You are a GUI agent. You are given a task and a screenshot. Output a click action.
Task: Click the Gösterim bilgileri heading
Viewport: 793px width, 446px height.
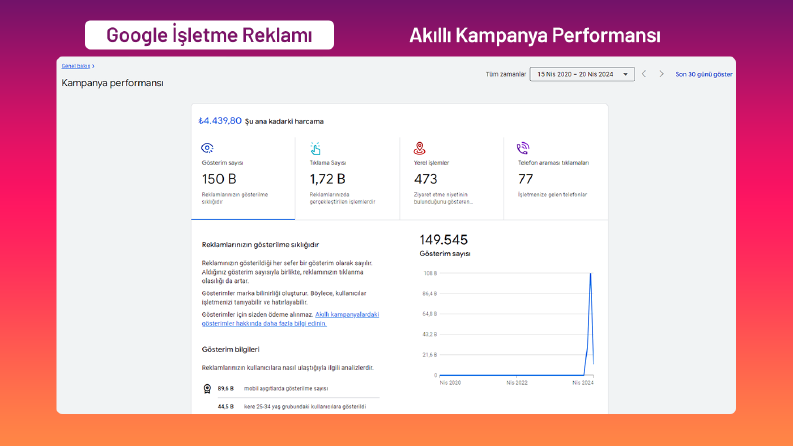tap(231, 349)
